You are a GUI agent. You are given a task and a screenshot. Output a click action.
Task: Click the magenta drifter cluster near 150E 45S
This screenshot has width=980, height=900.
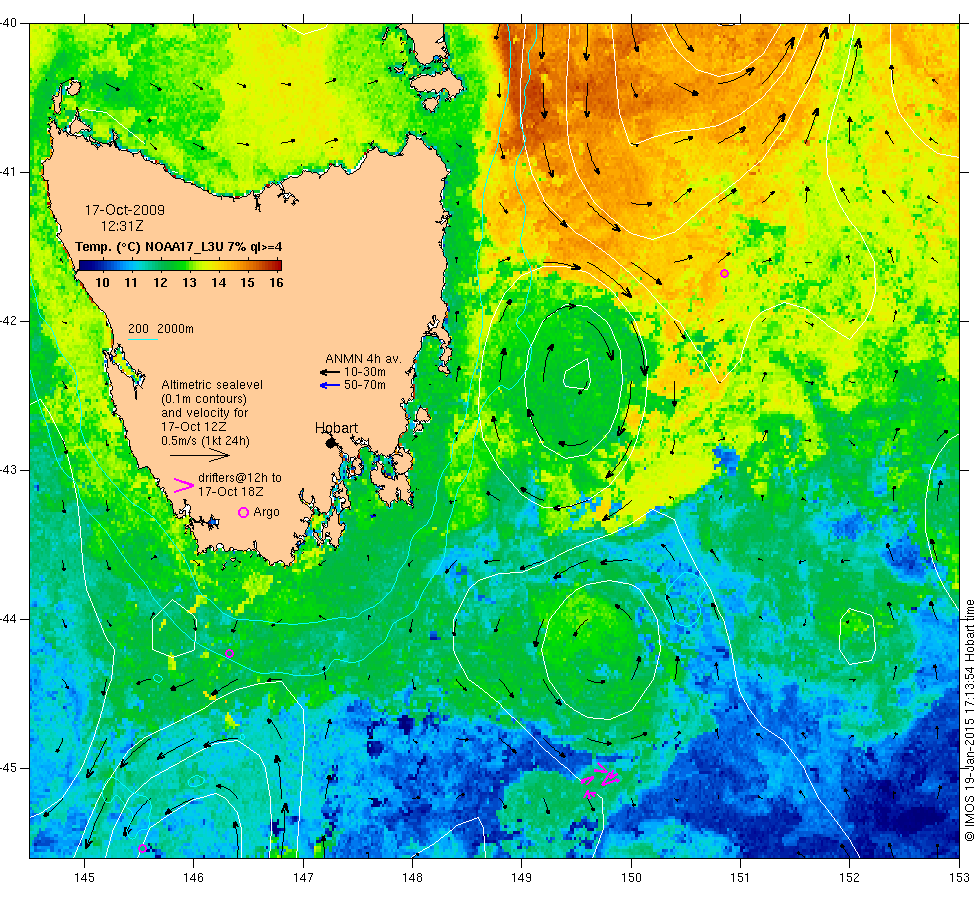600,779
